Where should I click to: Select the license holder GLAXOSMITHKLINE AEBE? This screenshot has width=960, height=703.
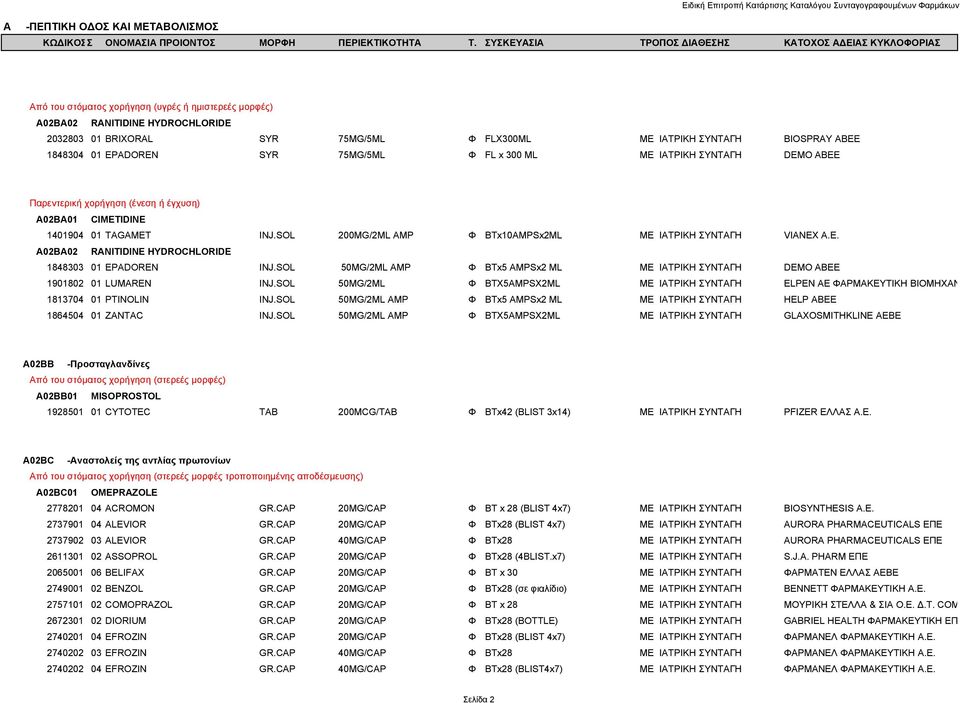842,315
